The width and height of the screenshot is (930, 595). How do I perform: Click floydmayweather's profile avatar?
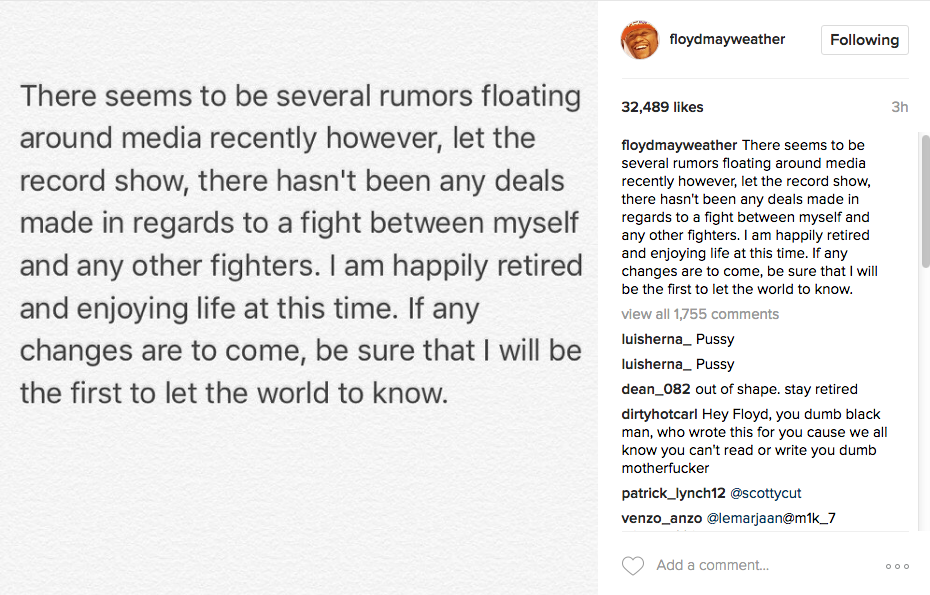[x=640, y=41]
